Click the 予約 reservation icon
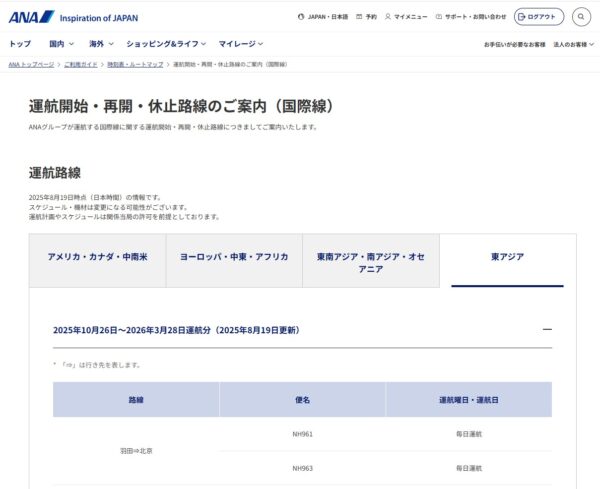Viewport: 600px width, 489px height. [359, 17]
